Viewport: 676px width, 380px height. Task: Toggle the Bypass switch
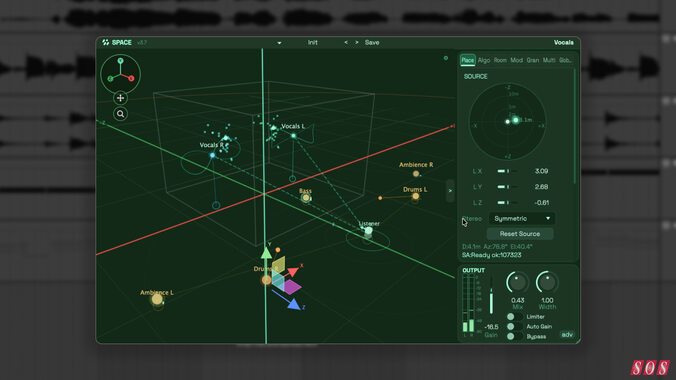point(514,336)
